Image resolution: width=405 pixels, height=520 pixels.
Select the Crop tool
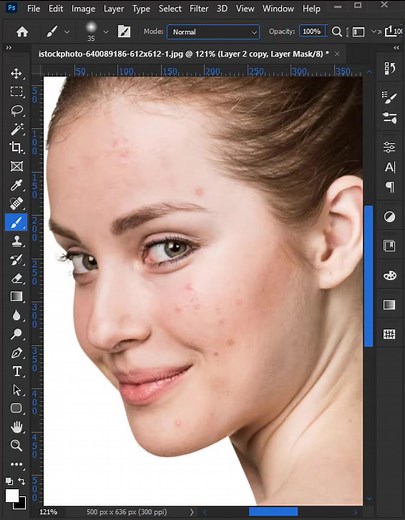click(x=16, y=147)
